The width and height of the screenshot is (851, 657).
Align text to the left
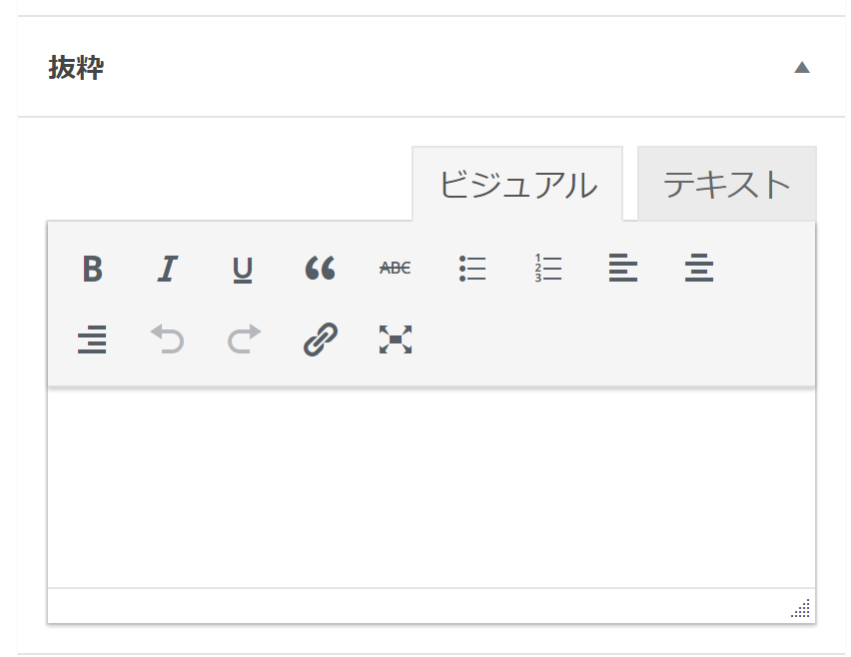click(623, 269)
